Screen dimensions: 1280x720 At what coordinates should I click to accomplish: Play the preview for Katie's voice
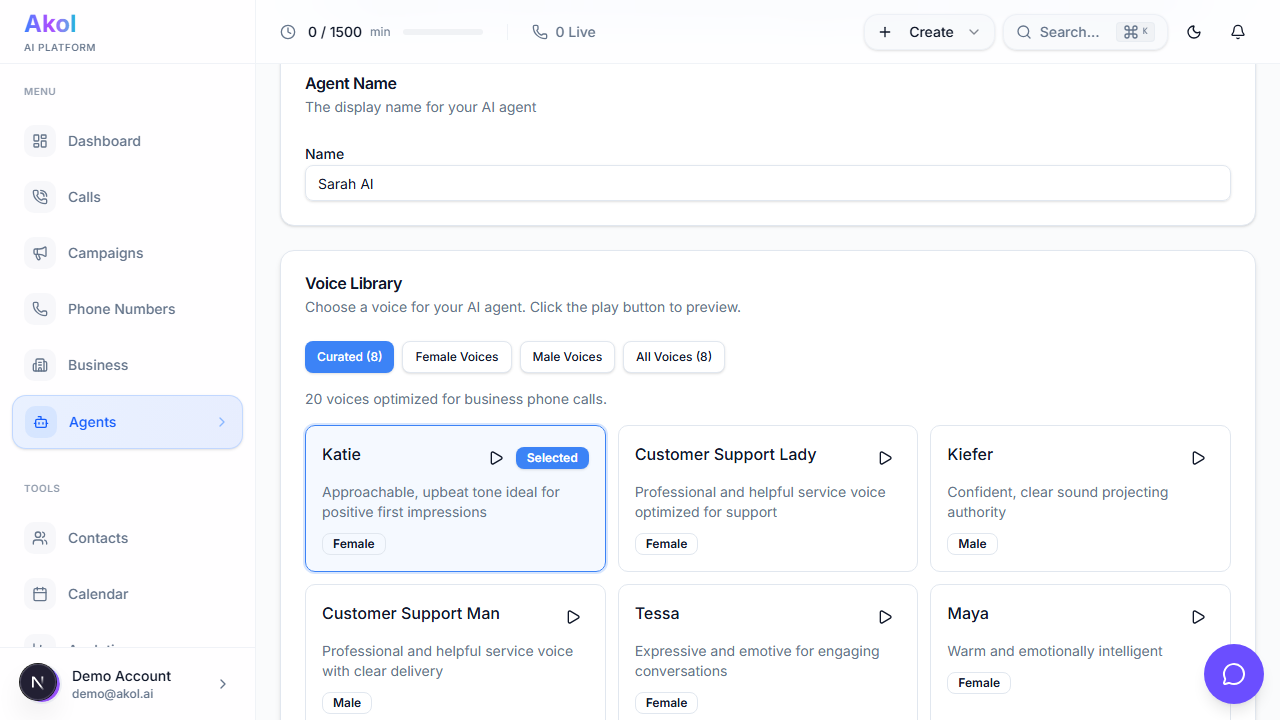[x=496, y=458]
